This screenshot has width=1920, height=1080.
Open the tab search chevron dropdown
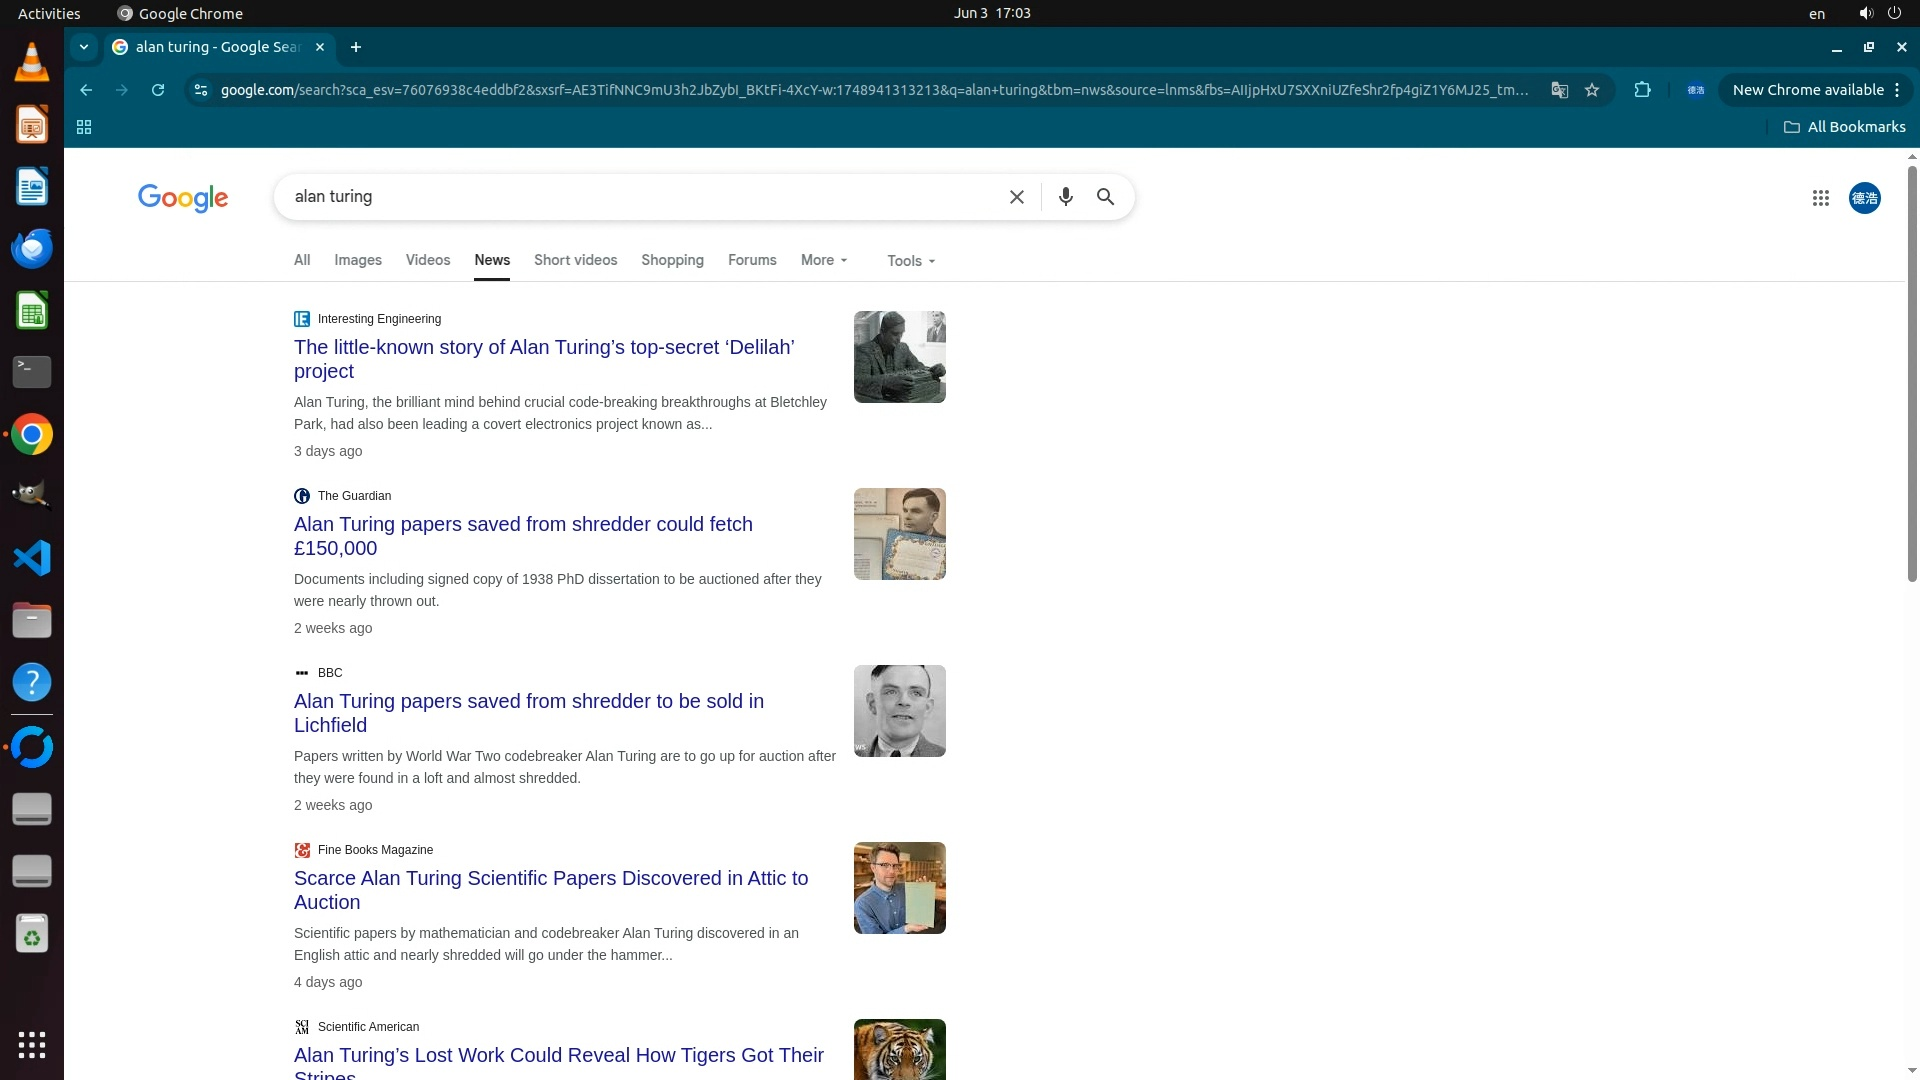click(84, 47)
